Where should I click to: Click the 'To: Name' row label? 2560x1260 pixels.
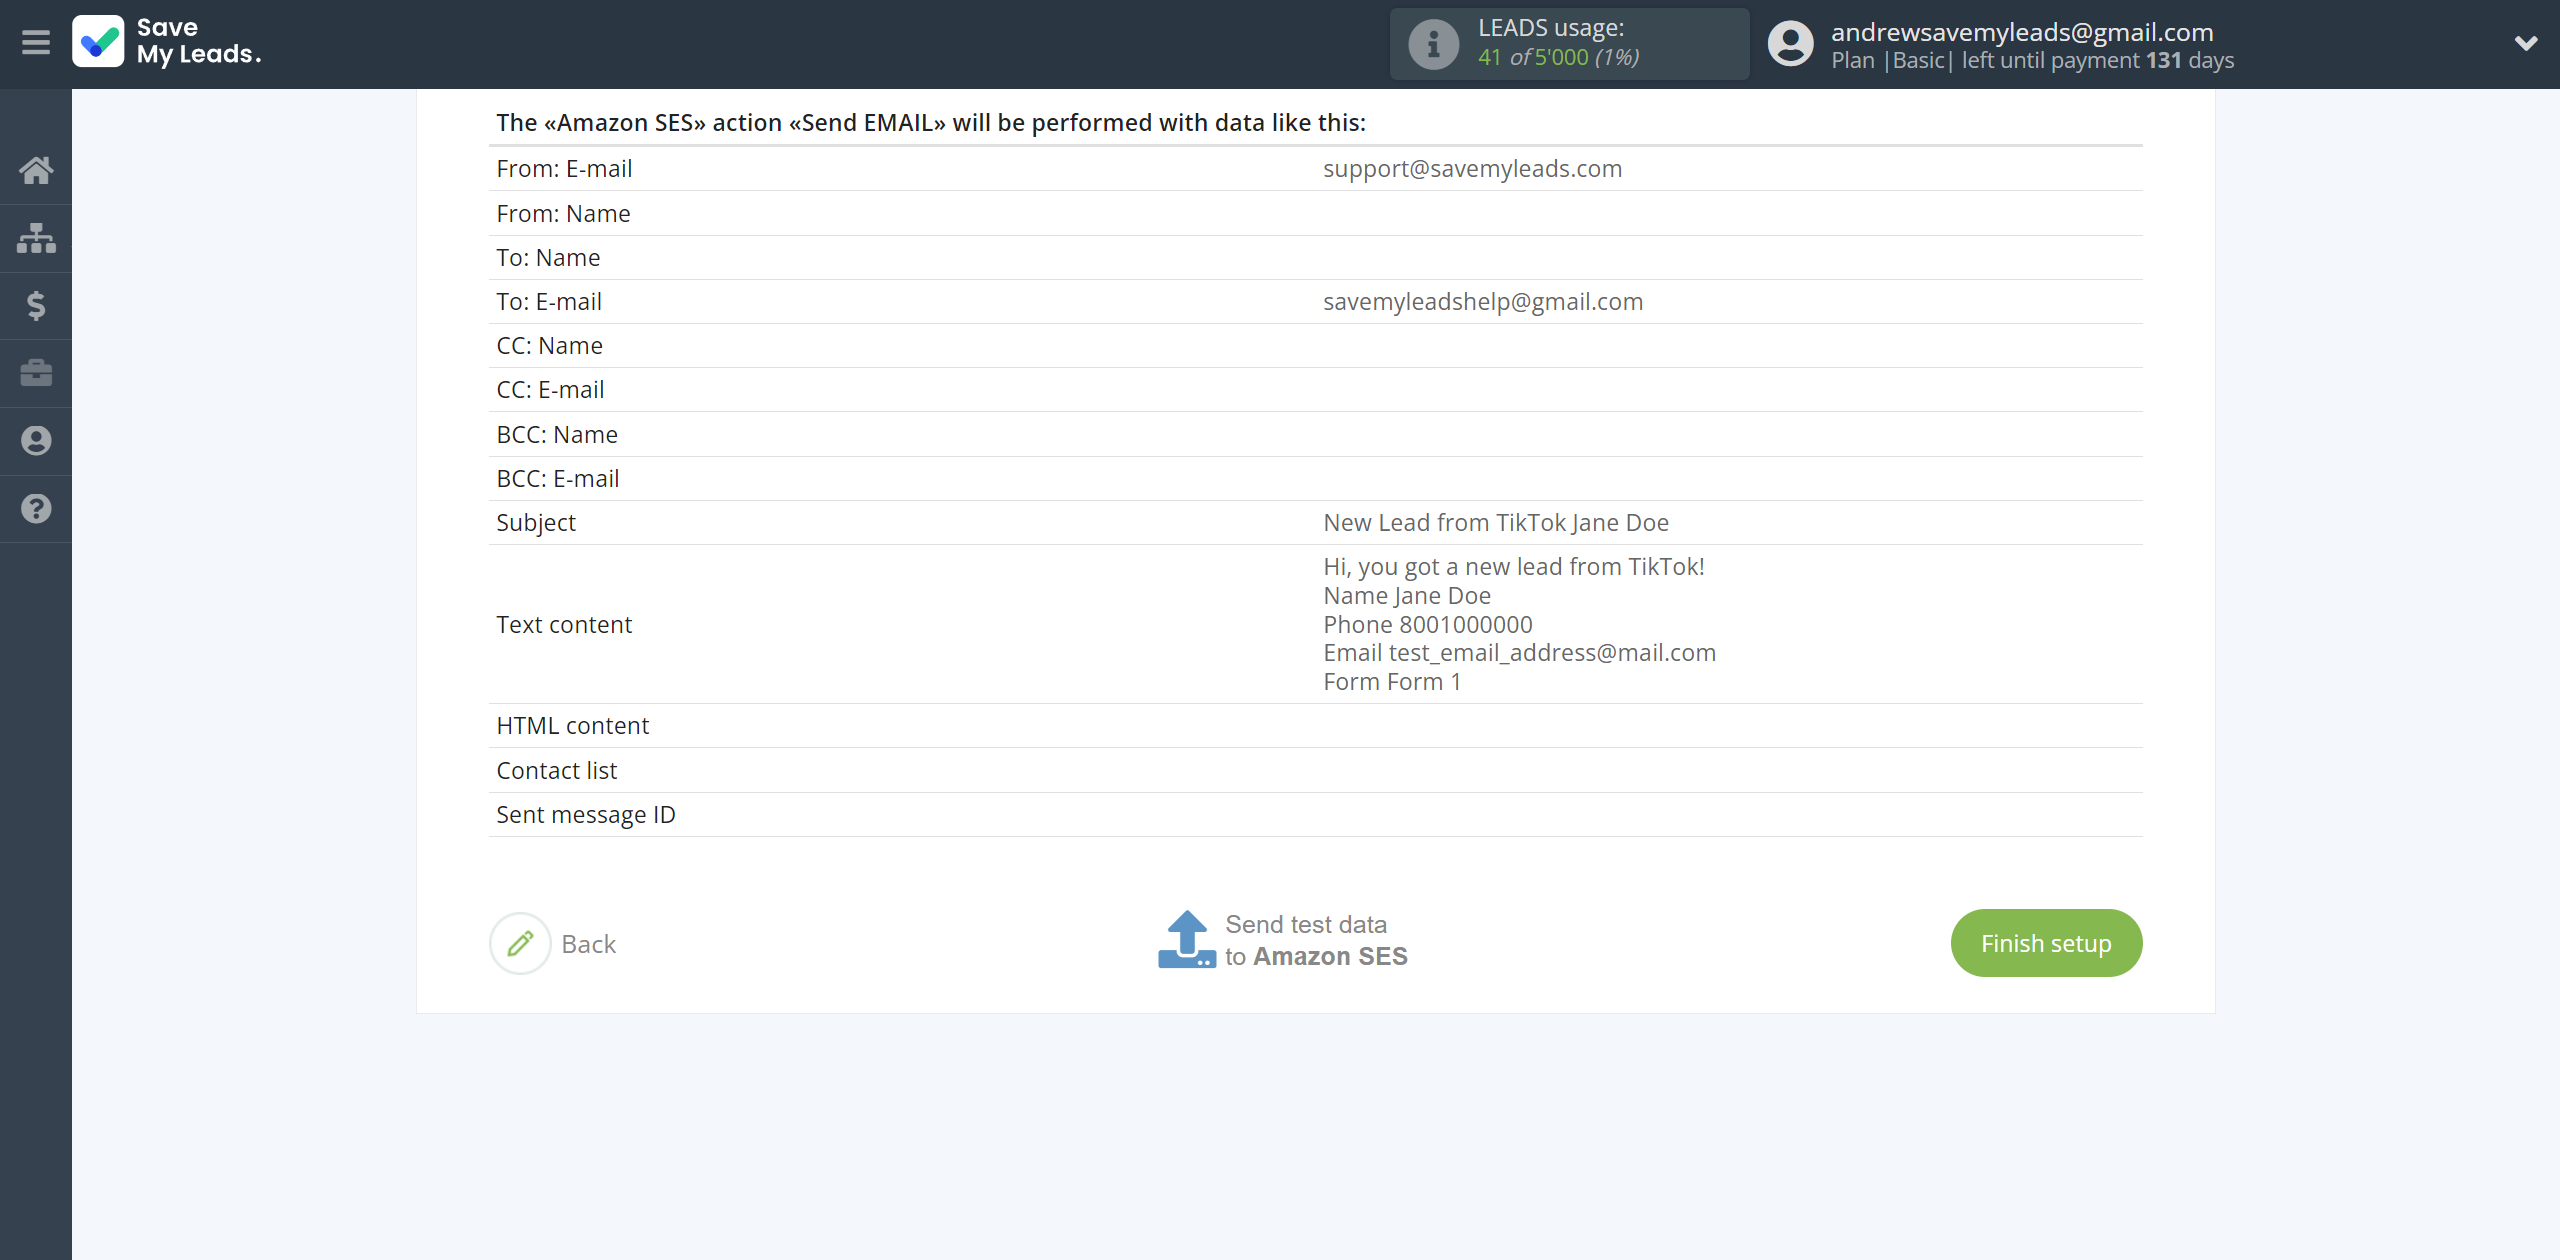click(x=548, y=258)
